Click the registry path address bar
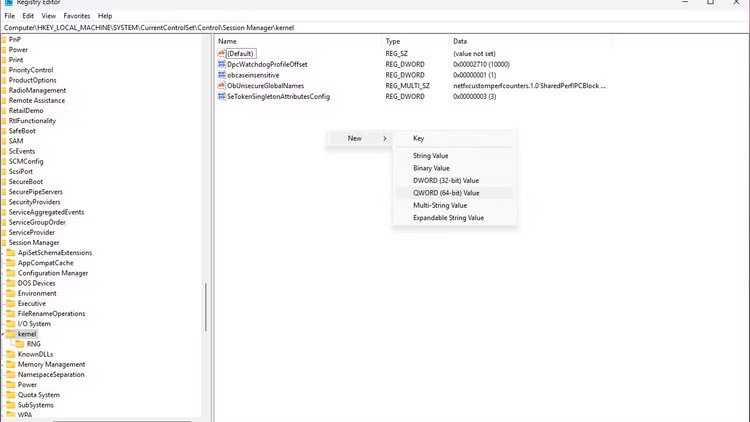The width and height of the screenshot is (750, 422). click(375, 28)
